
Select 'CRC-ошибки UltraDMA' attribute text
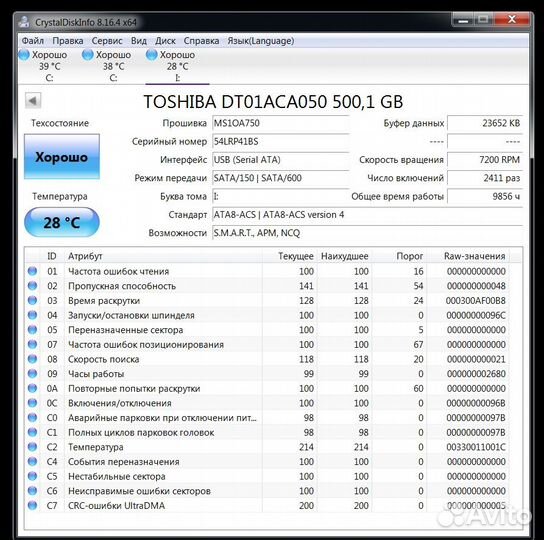coord(117,506)
